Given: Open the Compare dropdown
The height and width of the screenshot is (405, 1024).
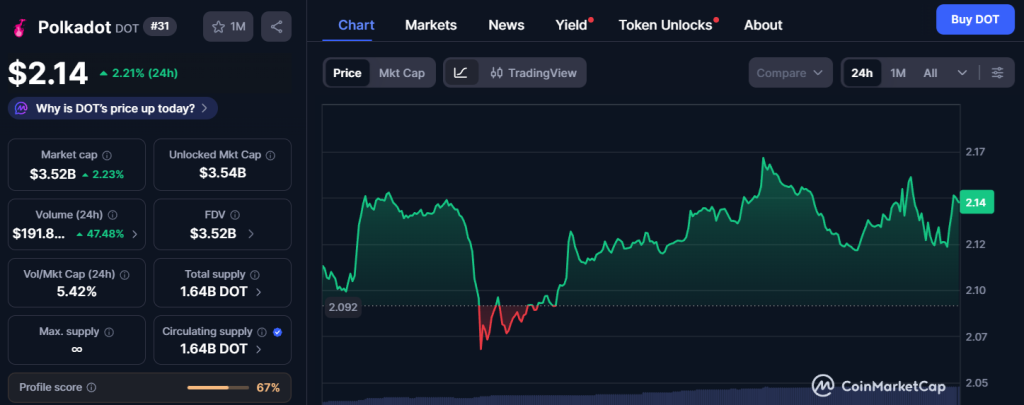Looking at the screenshot, I should pos(790,73).
